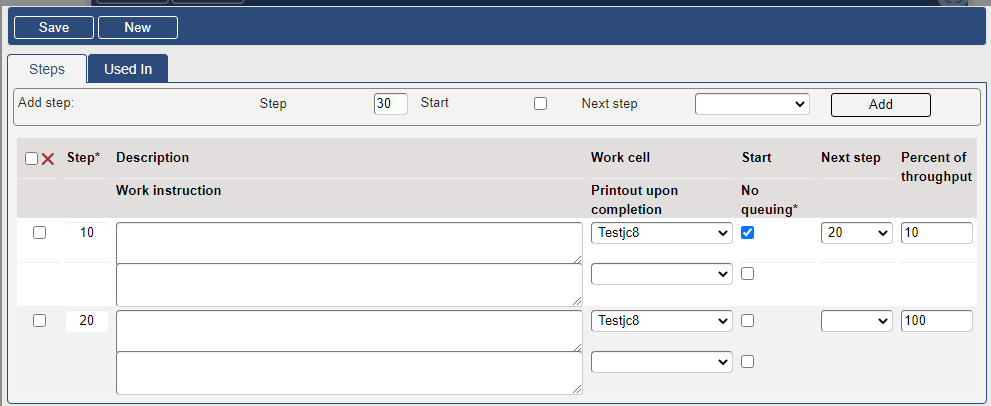Select the Steps tab
This screenshot has width=991, height=406.
[x=47, y=69]
